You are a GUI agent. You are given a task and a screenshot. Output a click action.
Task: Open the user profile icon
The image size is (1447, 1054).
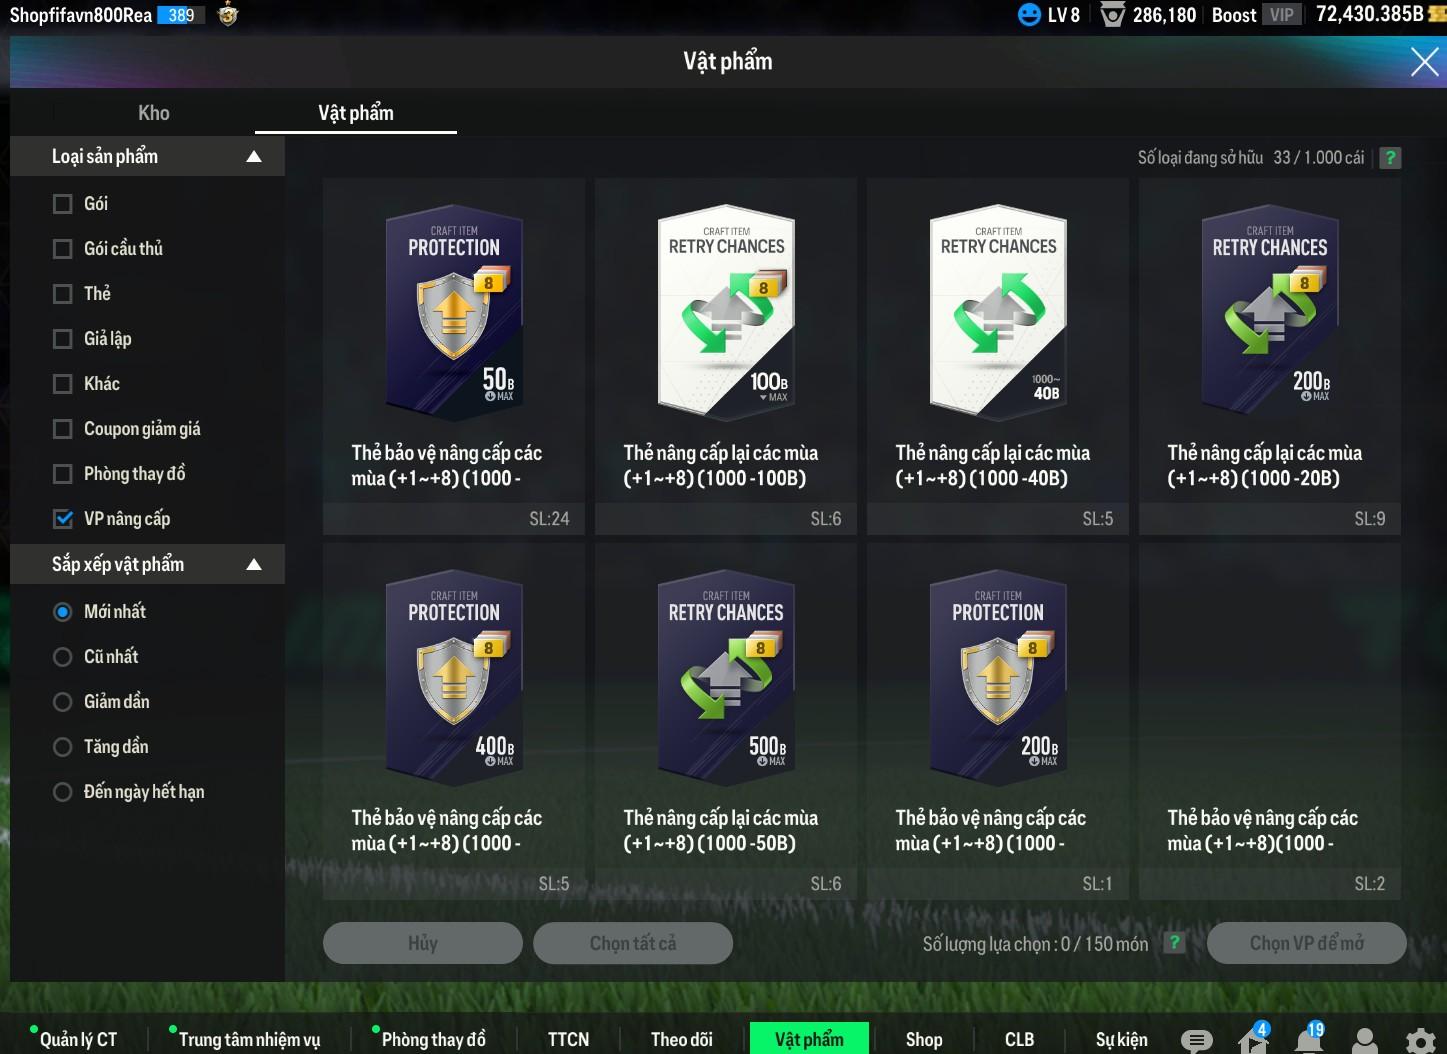coord(1364,1040)
